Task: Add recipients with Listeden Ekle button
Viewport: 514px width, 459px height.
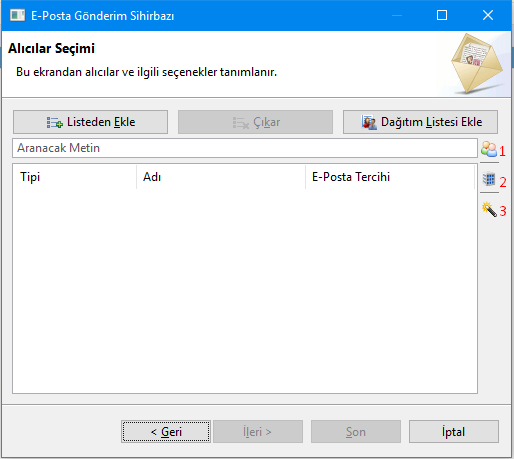Action: coord(90,122)
